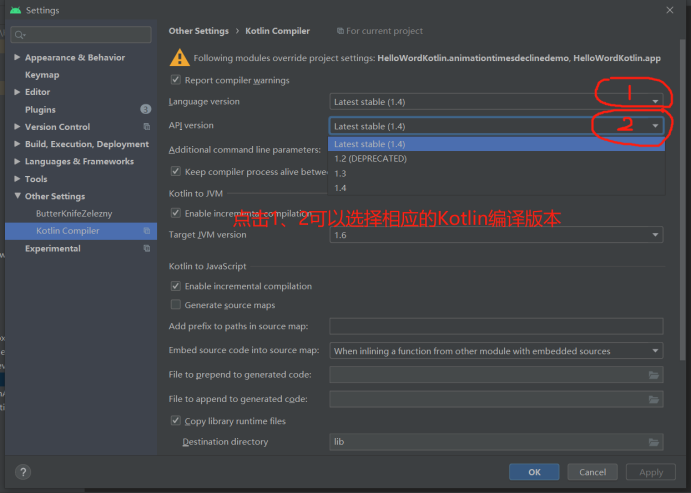Click the yellow warning triangle icon
Image resolution: width=691 pixels, height=493 pixels.
179,58
